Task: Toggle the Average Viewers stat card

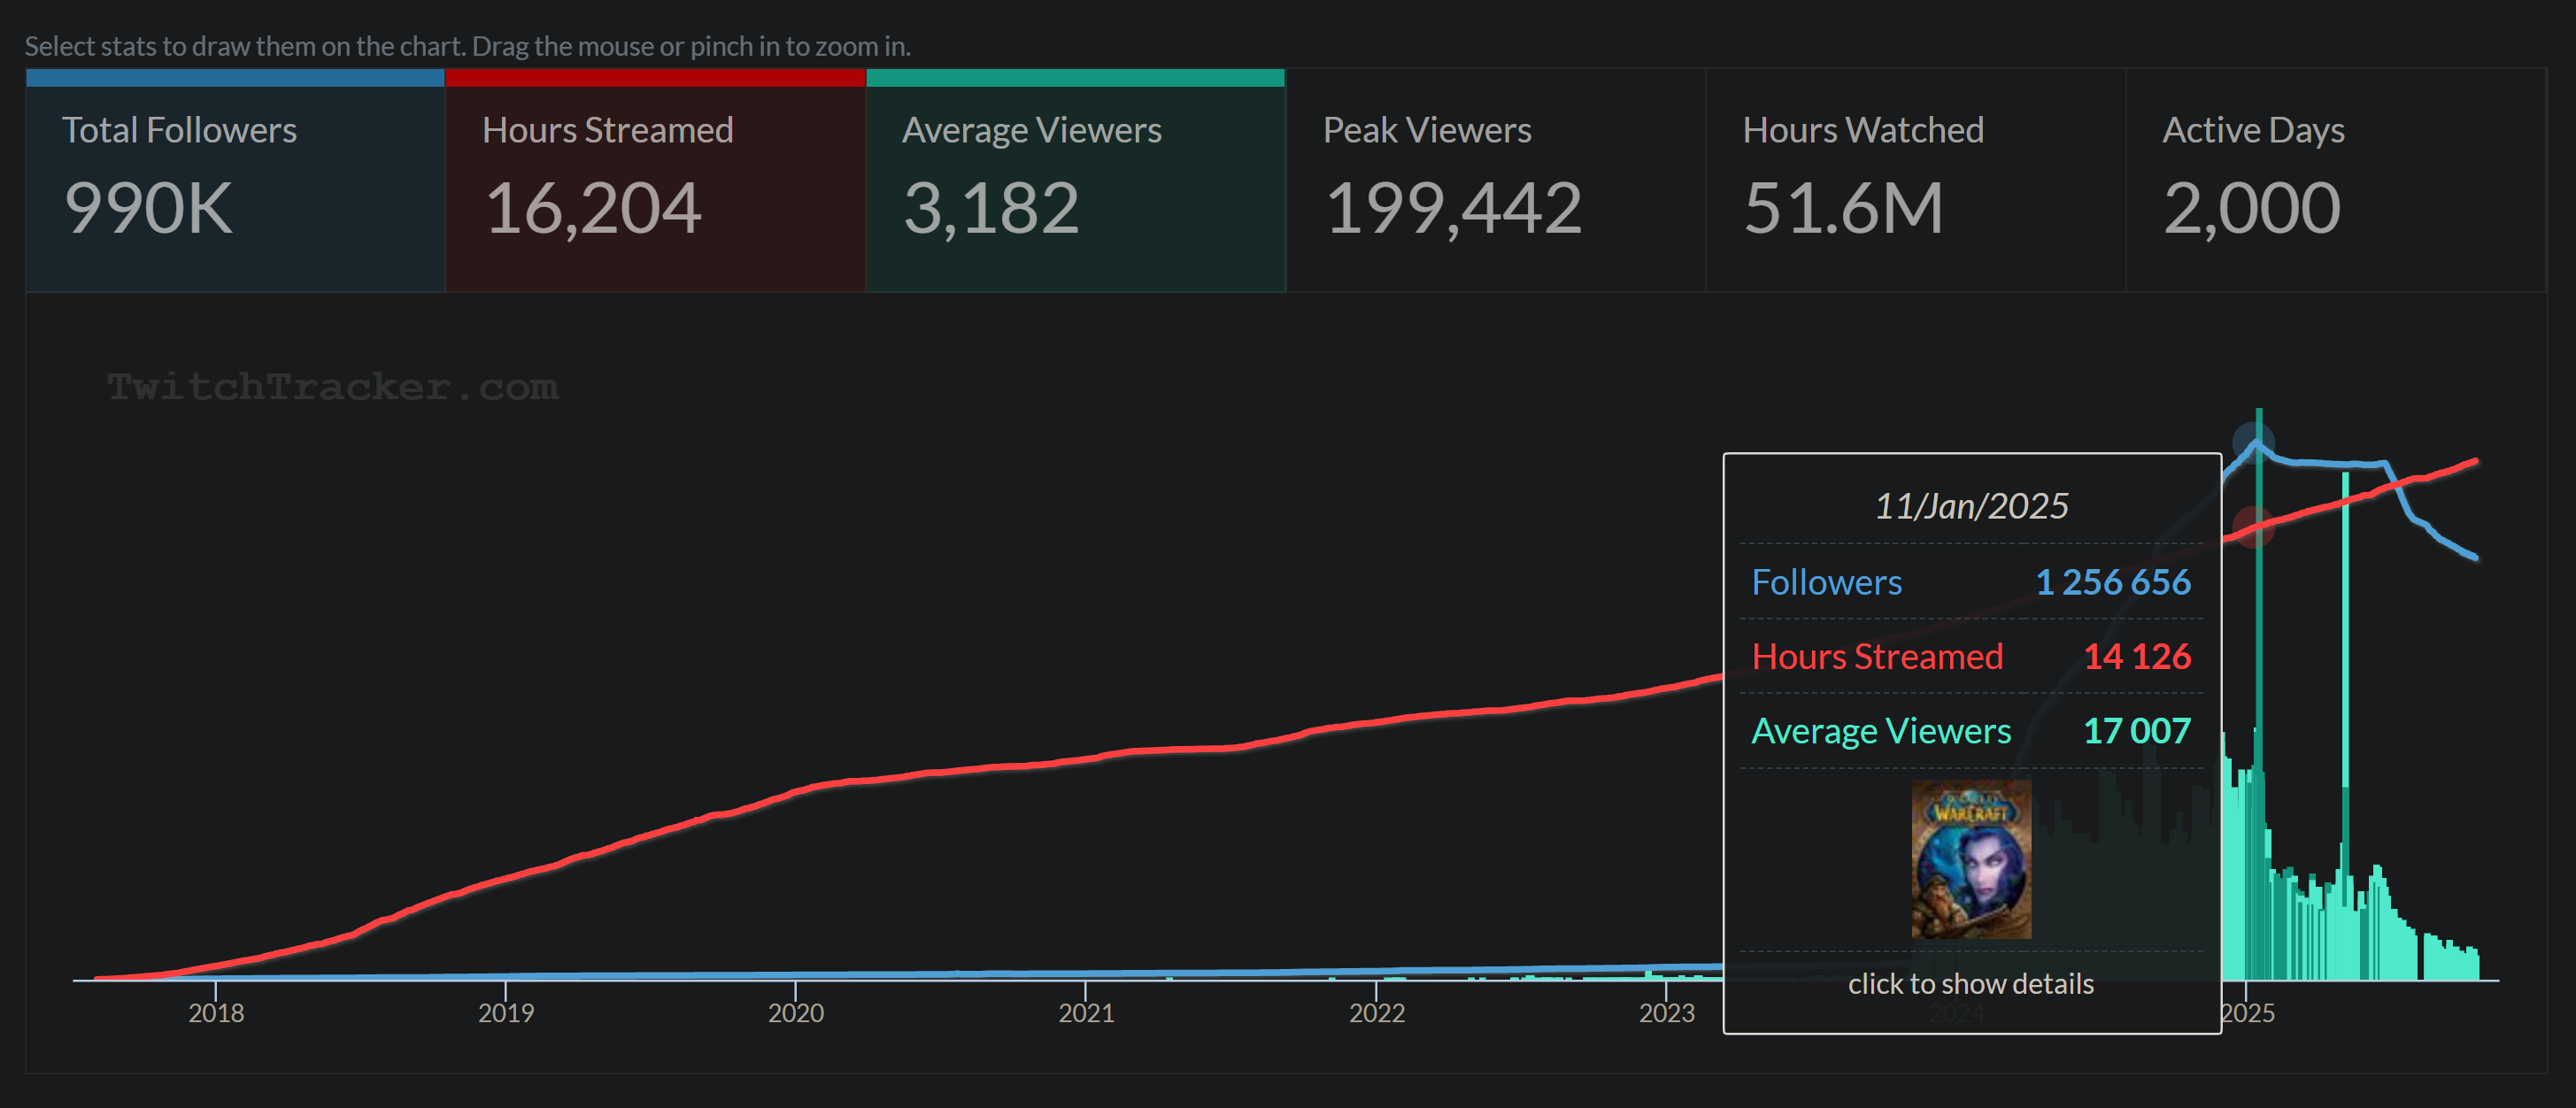Action: coord(1075,180)
